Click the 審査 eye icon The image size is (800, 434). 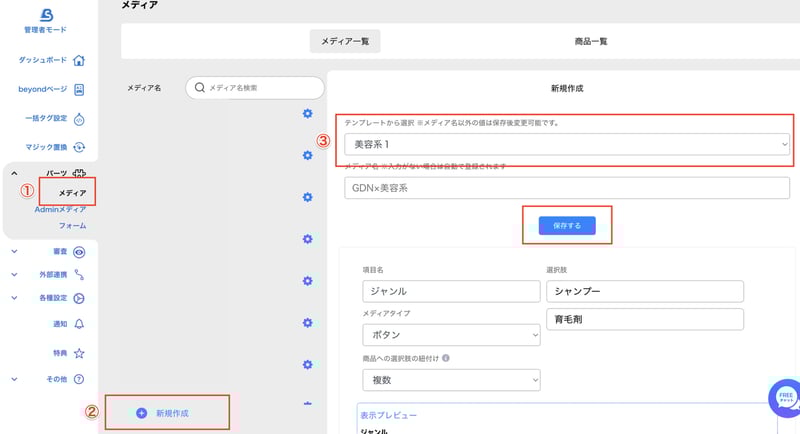(x=79, y=252)
